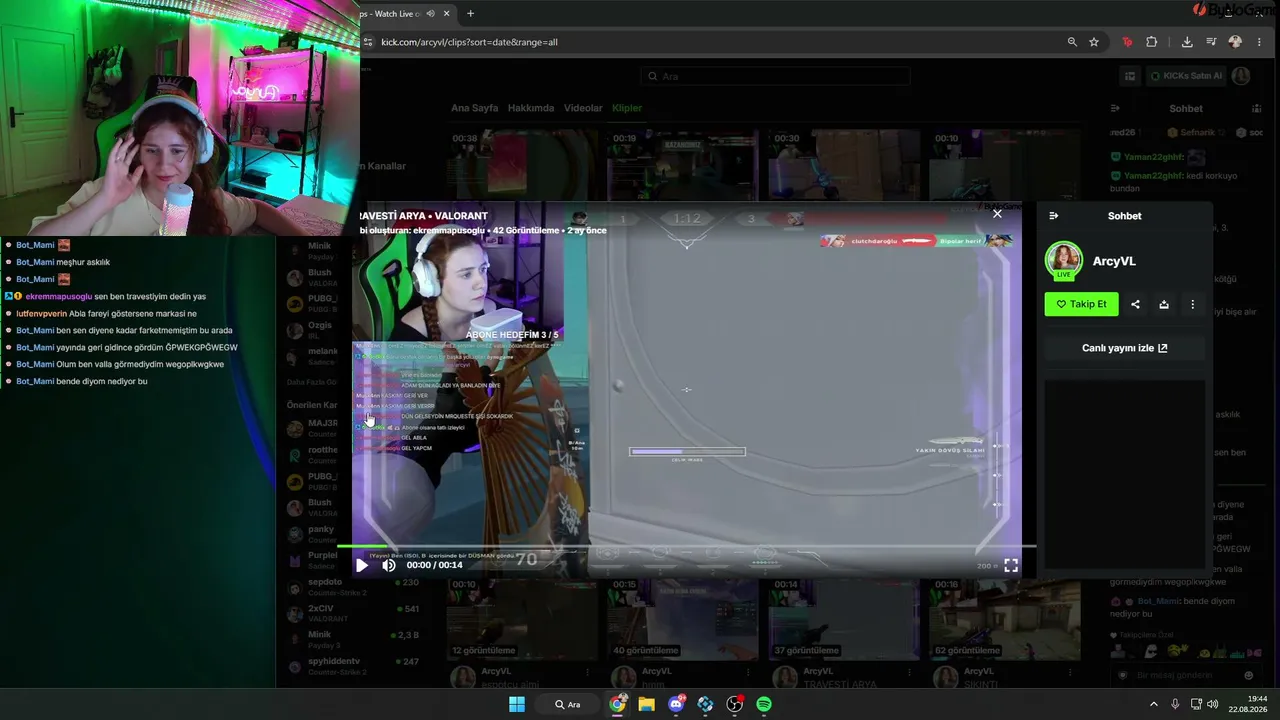Collapse the page chat using arrow icon
This screenshot has width=1280, height=720.
coord(1116,108)
